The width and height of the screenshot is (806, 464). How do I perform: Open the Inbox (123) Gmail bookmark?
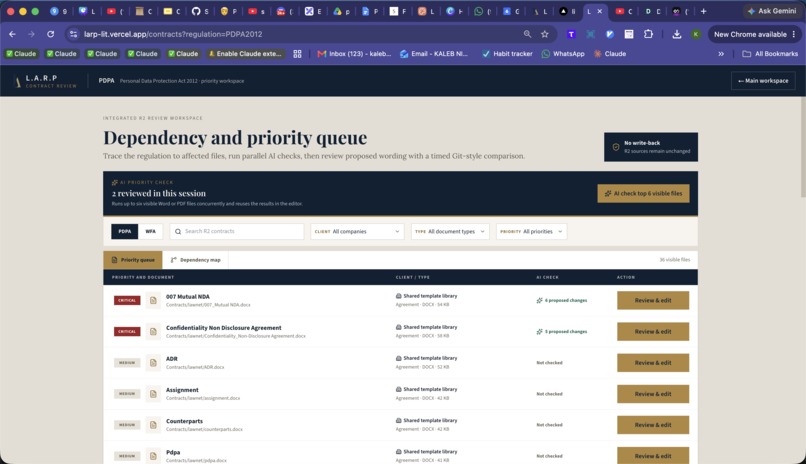[x=354, y=53]
